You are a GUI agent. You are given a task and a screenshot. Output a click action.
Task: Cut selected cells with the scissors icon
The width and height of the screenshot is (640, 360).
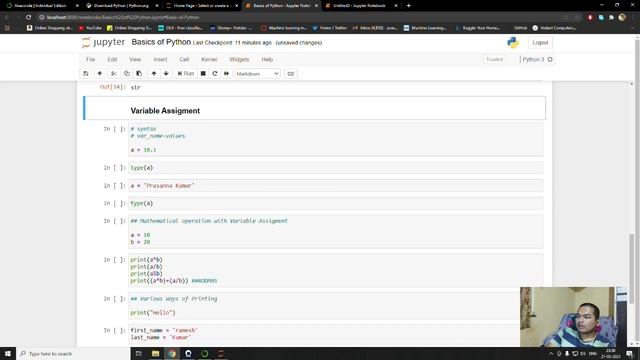click(114, 73)
